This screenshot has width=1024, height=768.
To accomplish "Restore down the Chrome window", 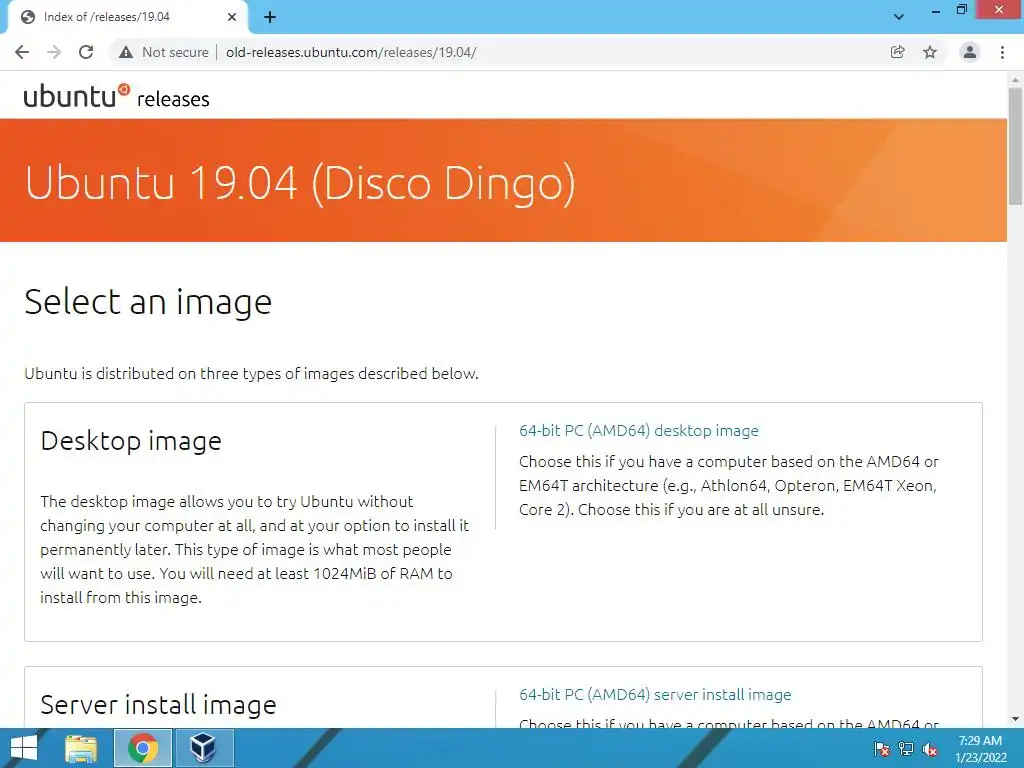I will (961, 10).
